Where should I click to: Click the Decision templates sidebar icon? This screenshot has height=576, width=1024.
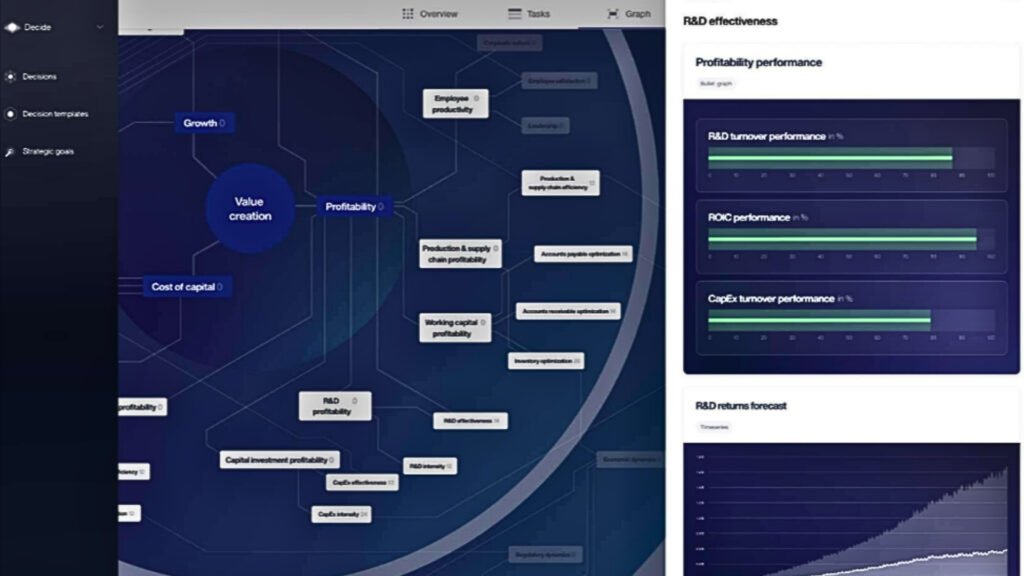tap(11, 114)
